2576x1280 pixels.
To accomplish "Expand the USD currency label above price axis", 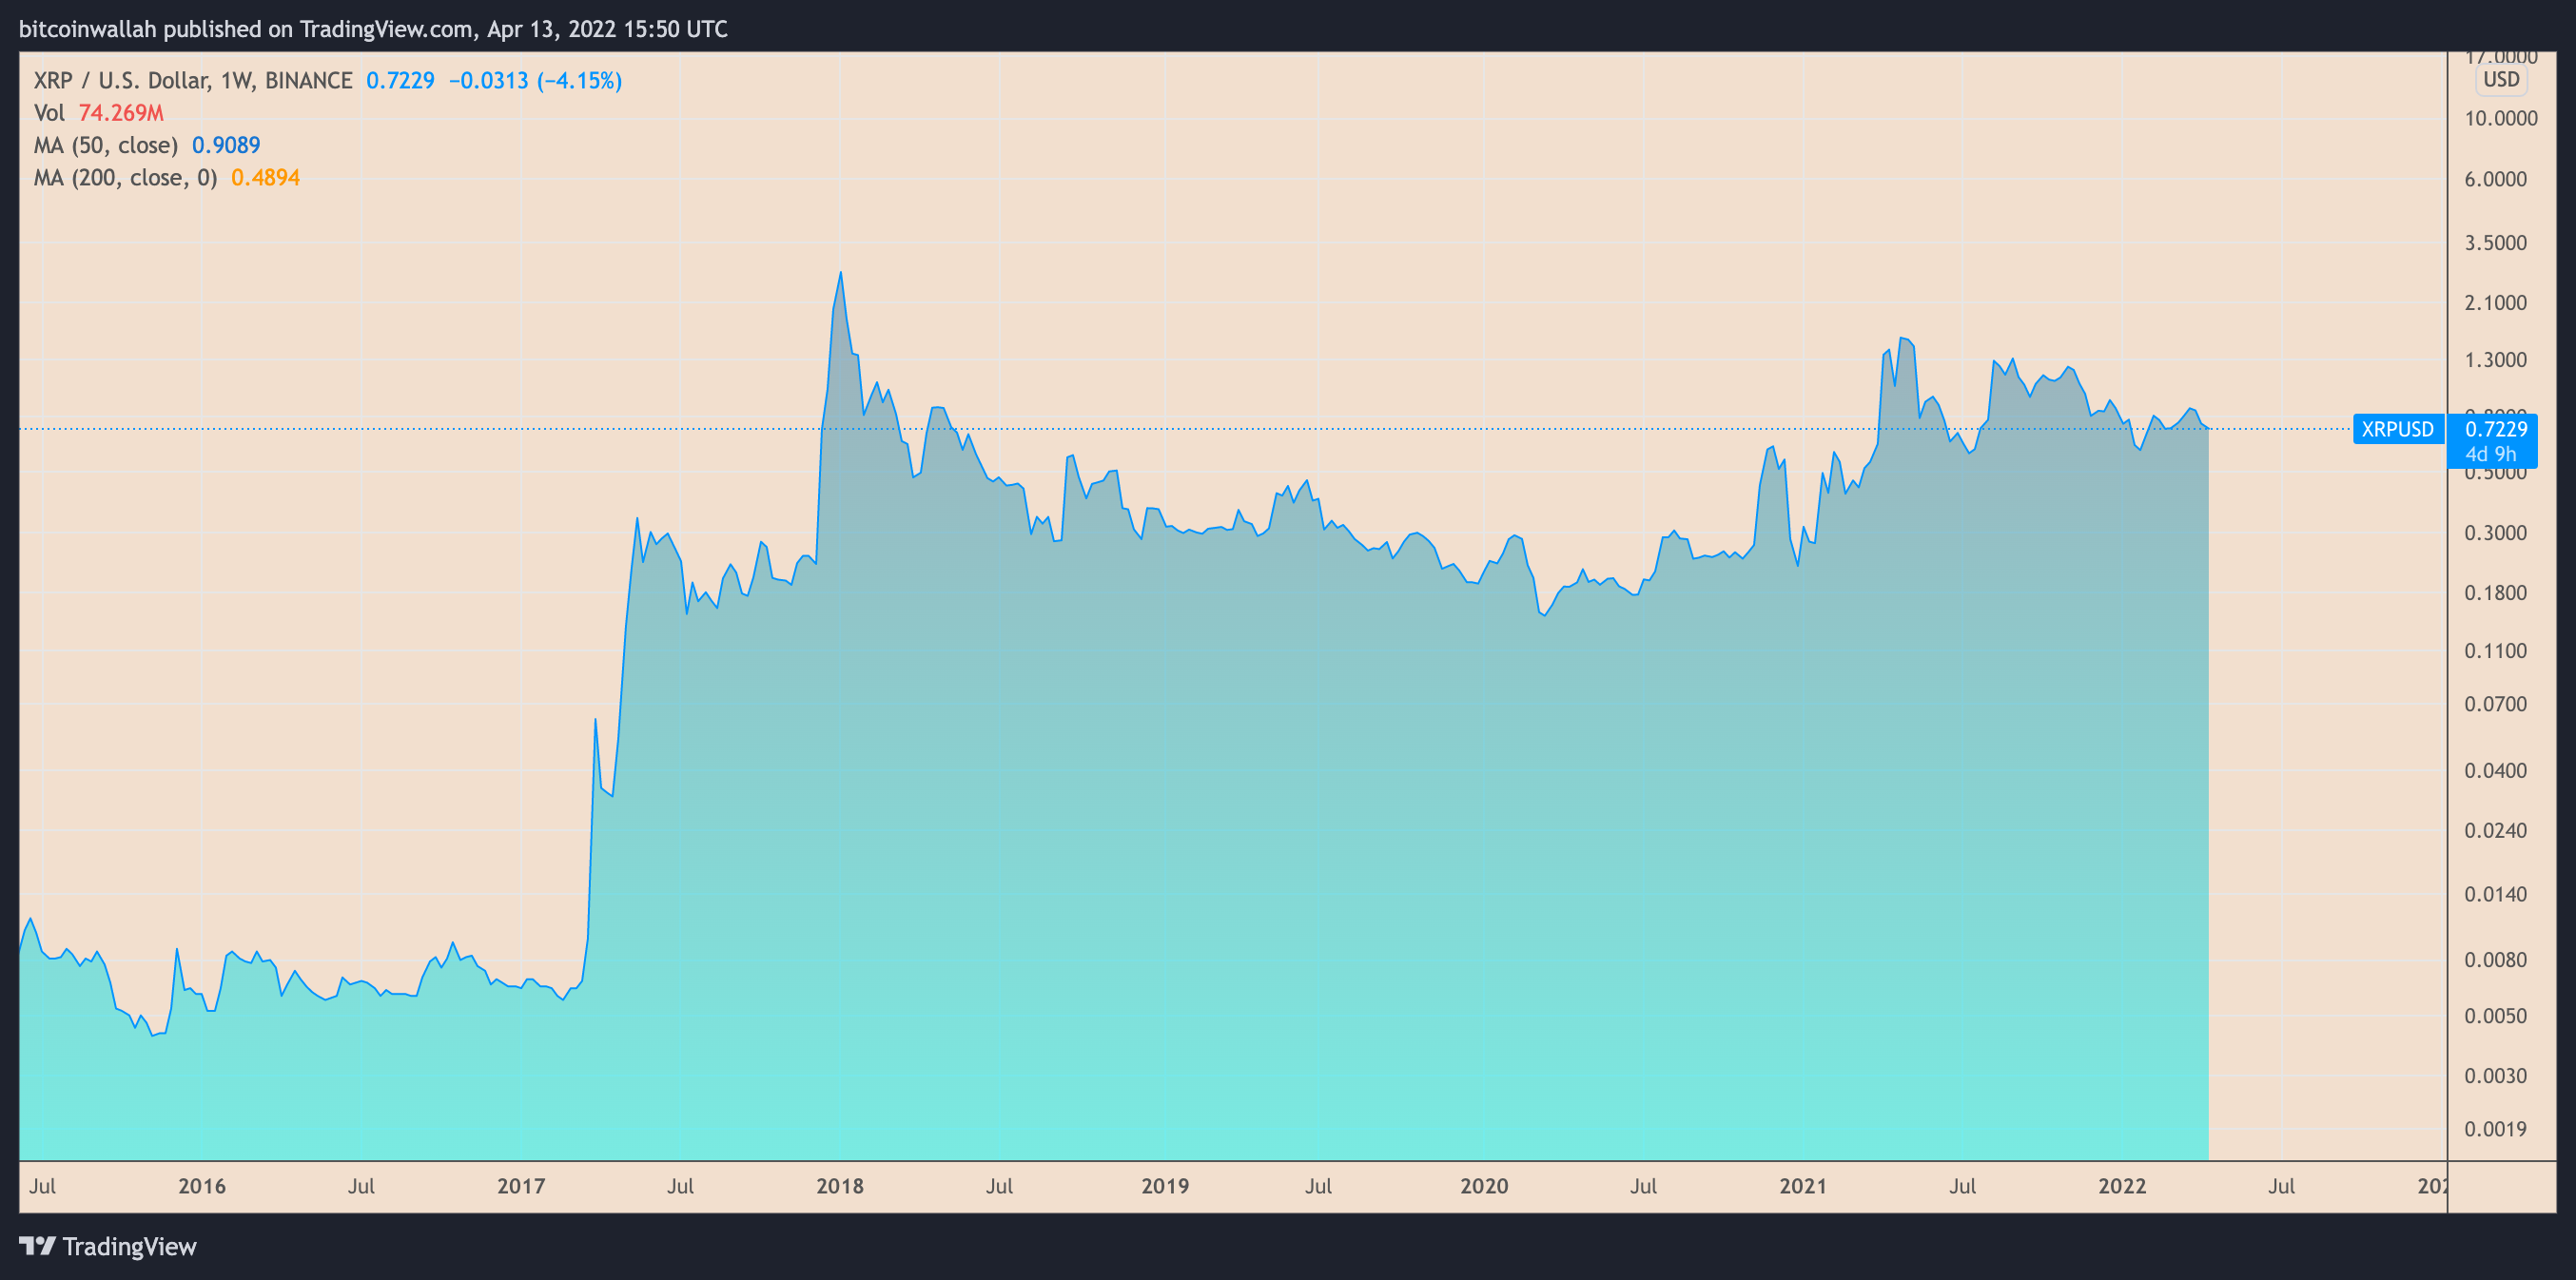I will (2501, 80).
